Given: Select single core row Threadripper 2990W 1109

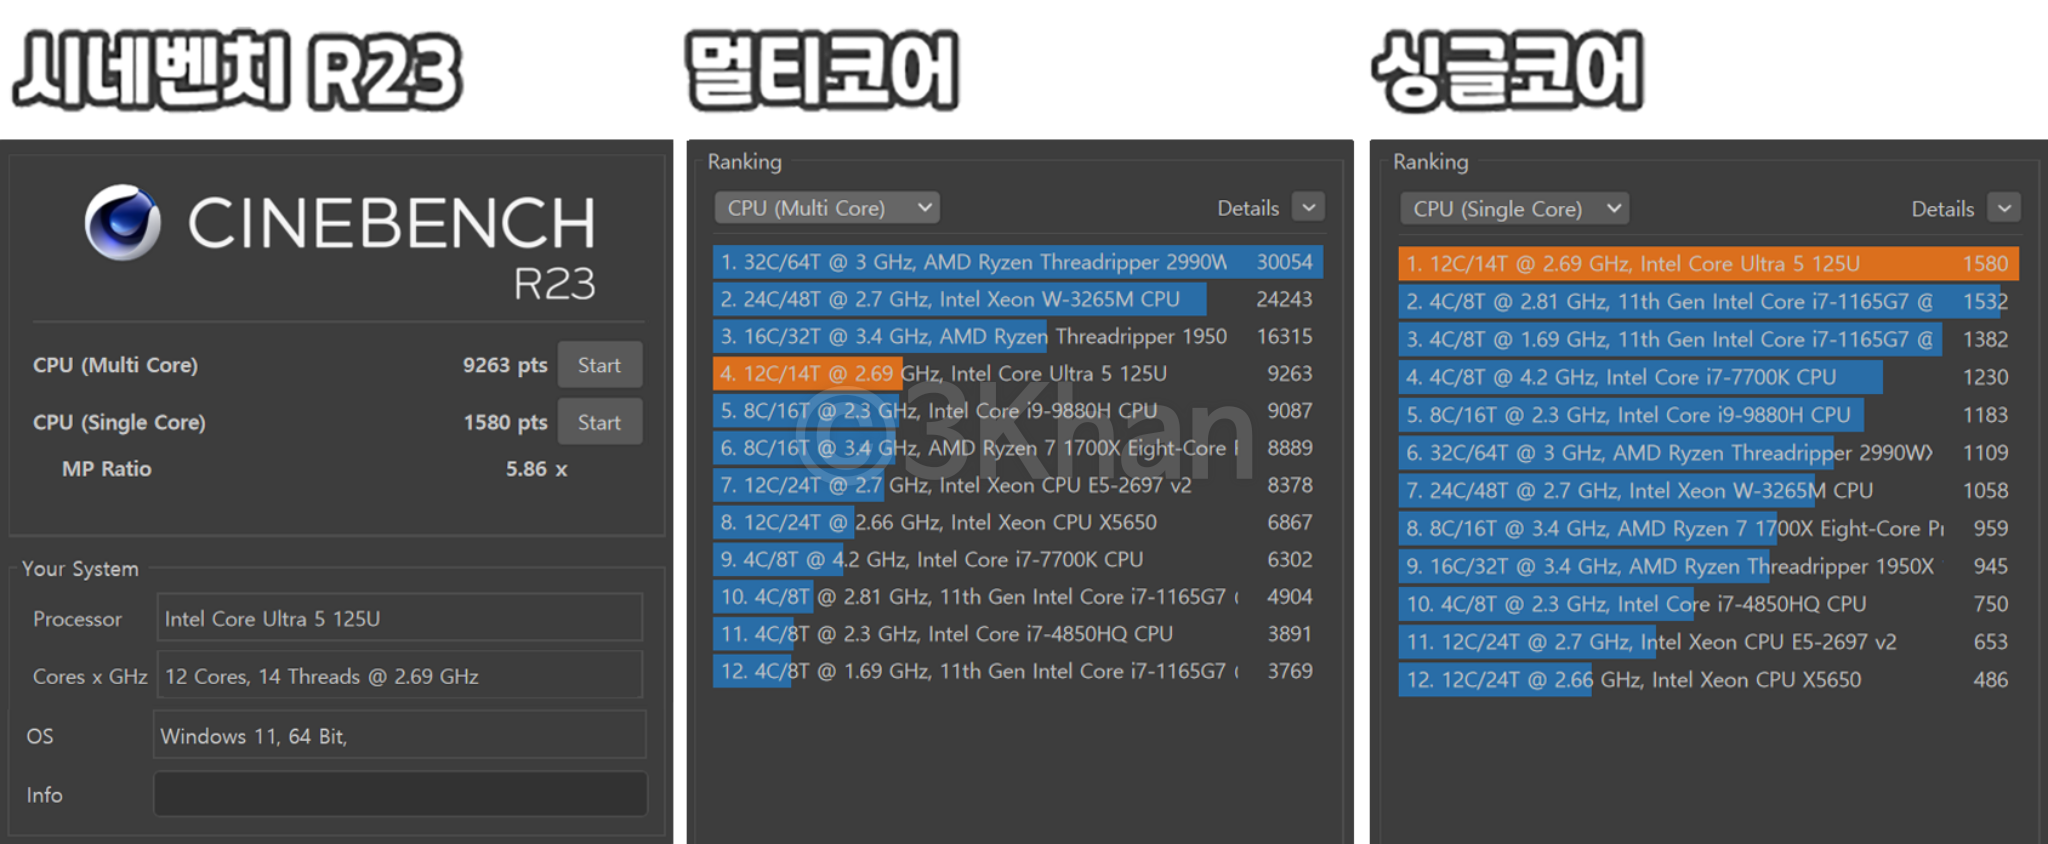Looking at the screenshot, I should click(1708, 453).
